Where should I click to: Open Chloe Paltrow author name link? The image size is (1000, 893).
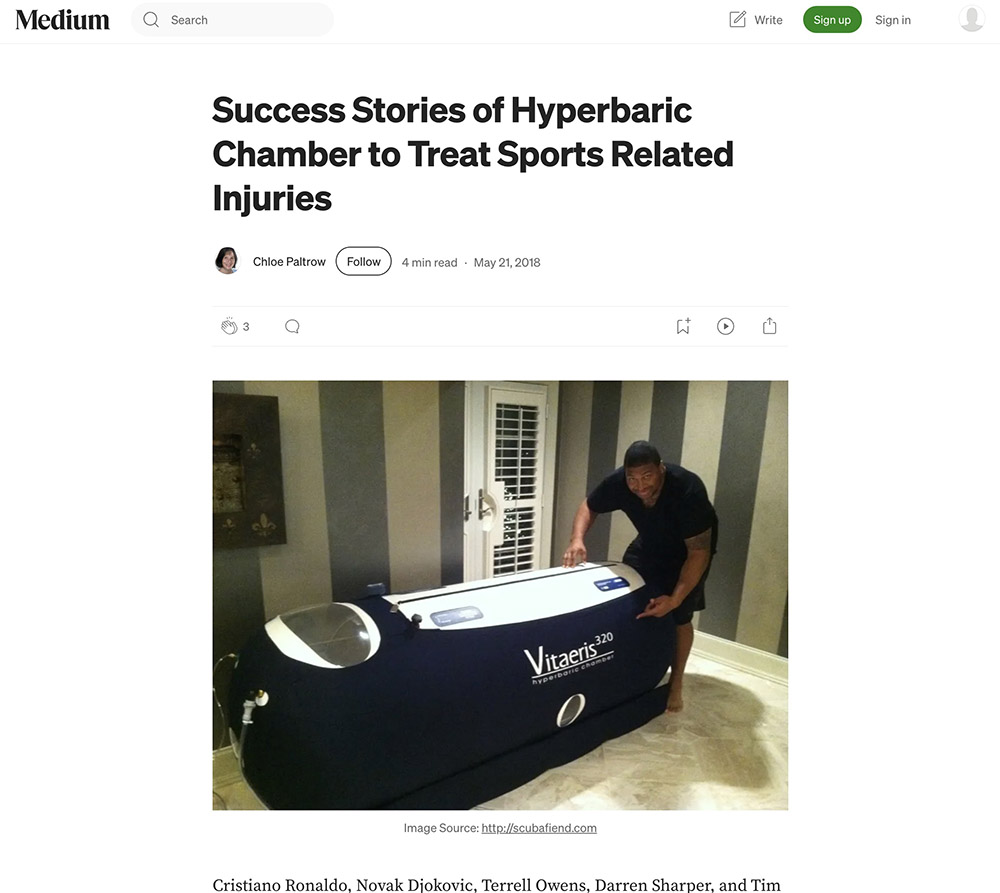[x=289, y=262]
